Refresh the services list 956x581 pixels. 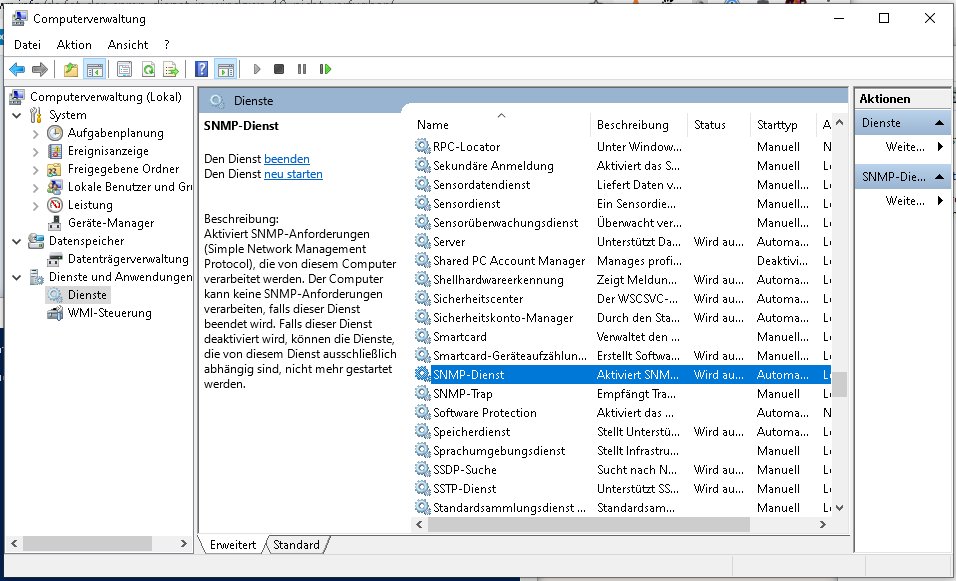(147, 68)
